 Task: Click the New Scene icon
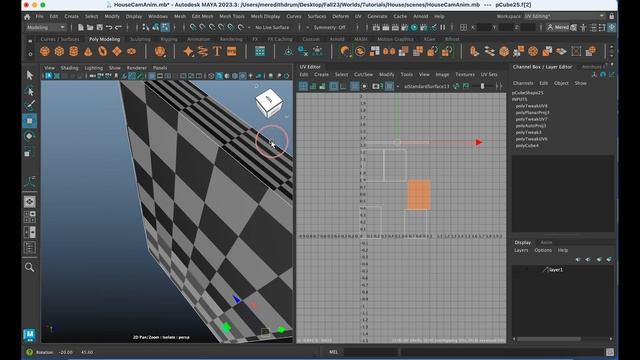[80, 27]
